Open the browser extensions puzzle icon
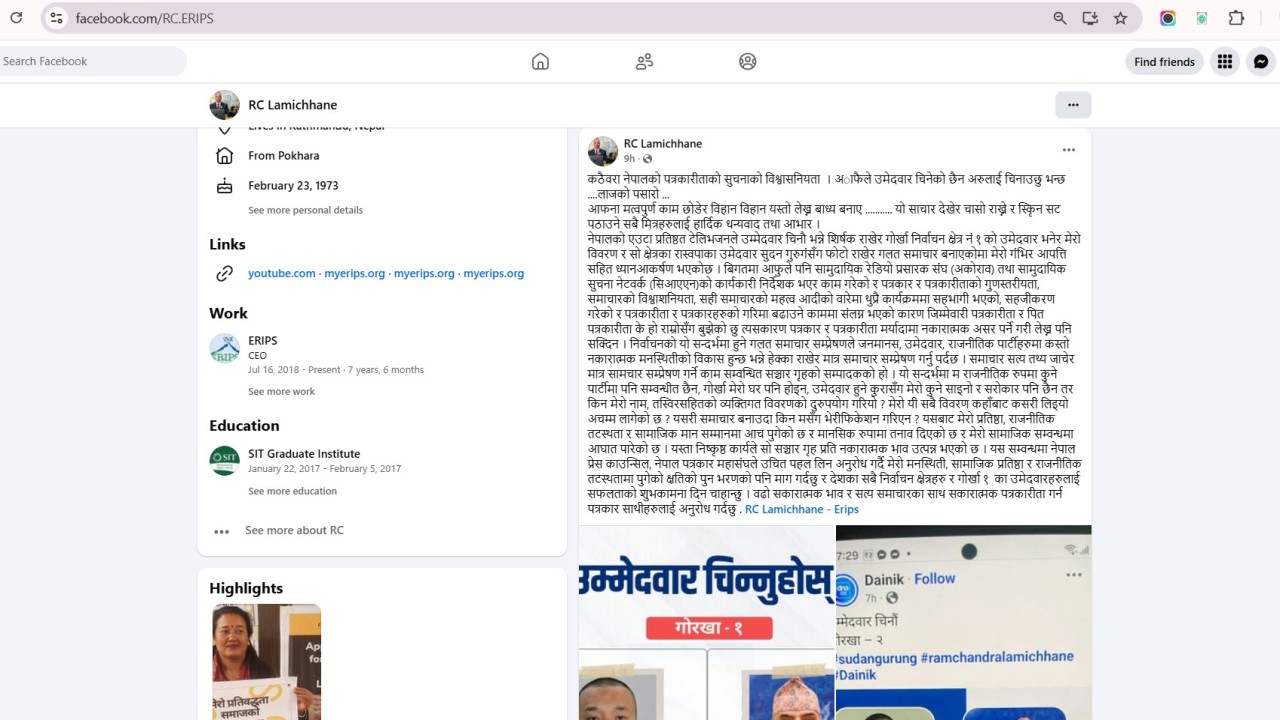Screen dimensions: 1280x720 1237,18
